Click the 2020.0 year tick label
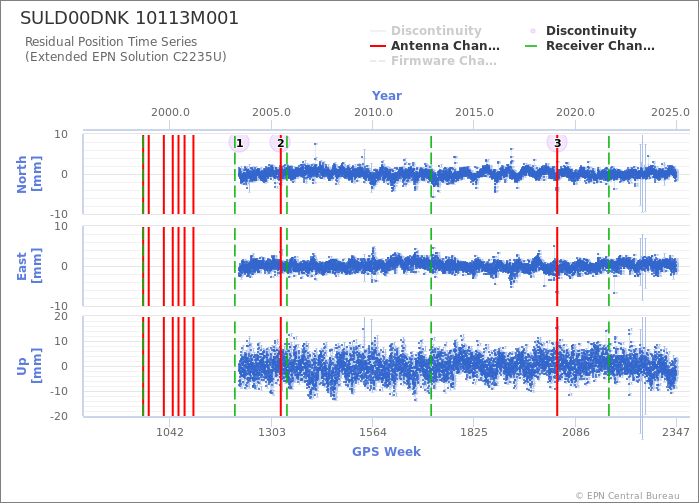The image size is (700, 504). tap(575, 112)
